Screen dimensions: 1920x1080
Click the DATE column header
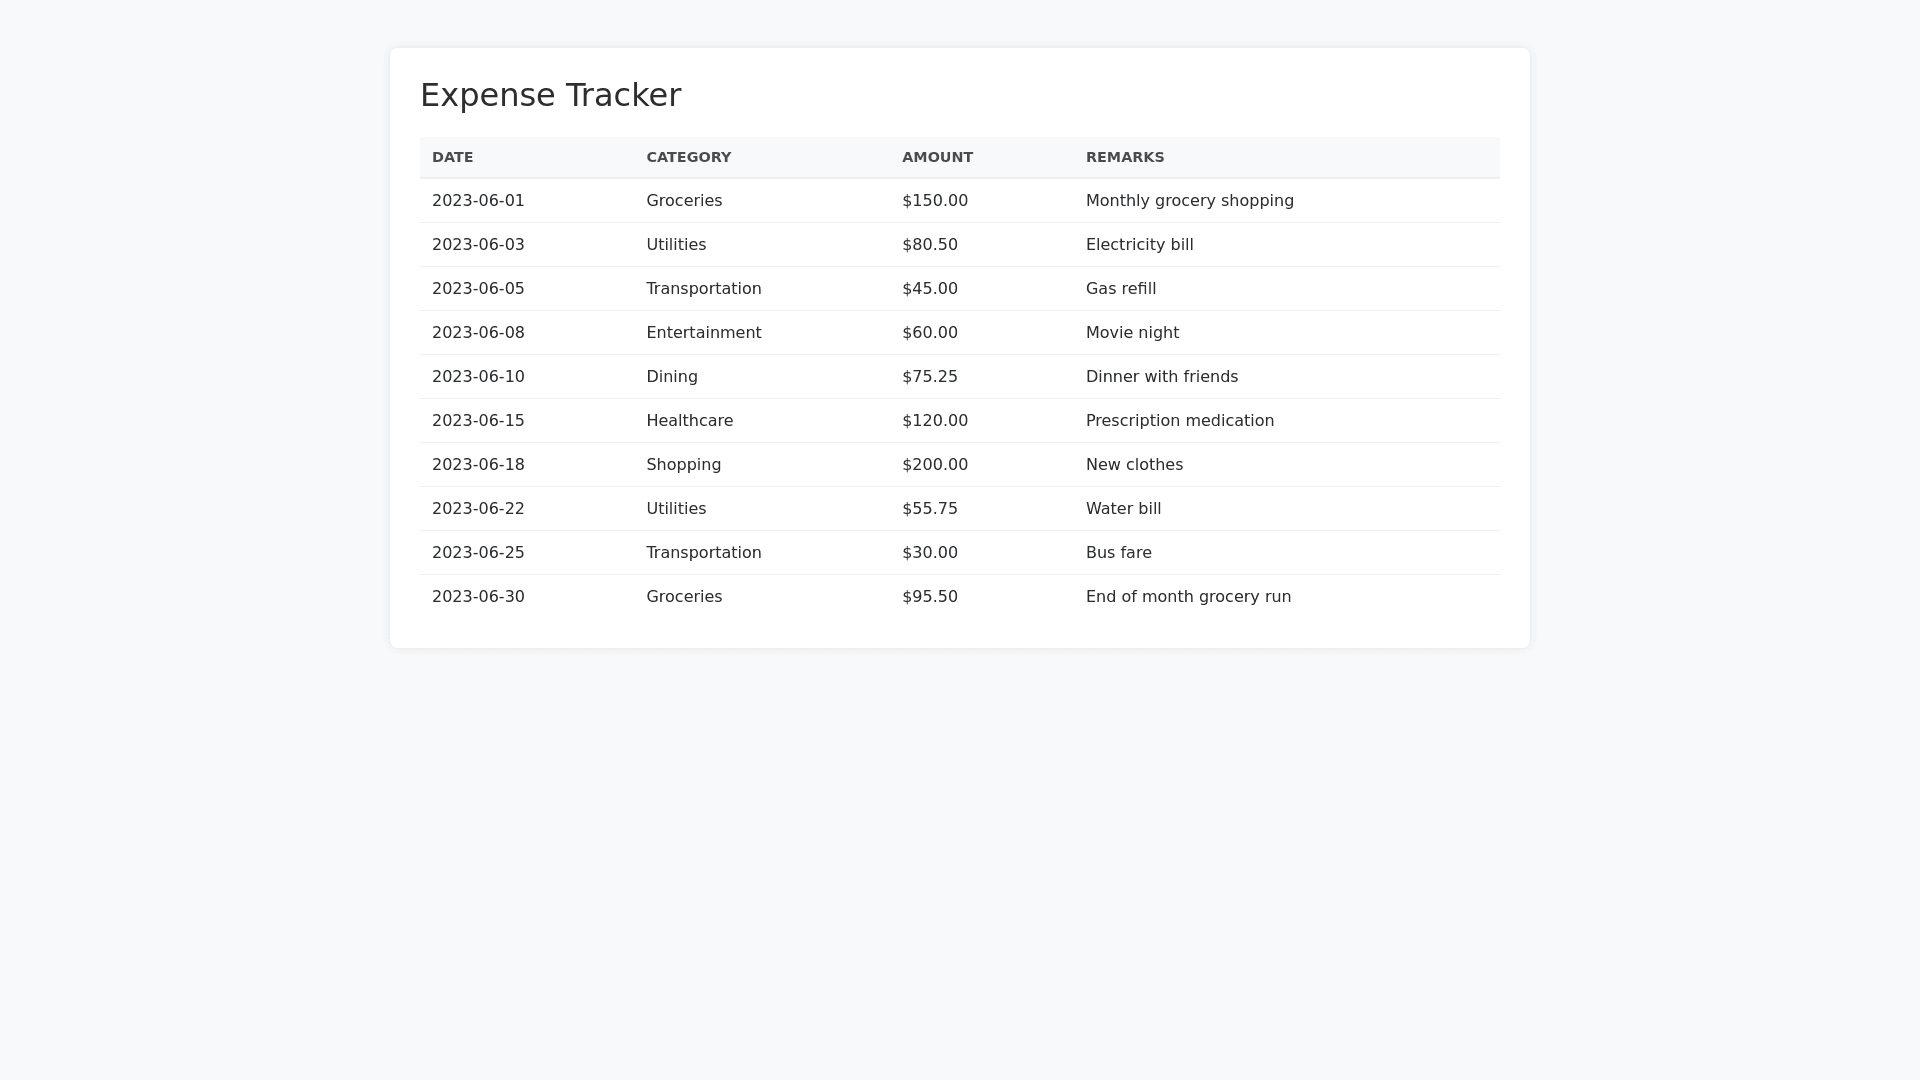pyautogui.click(x=453, y=157)
